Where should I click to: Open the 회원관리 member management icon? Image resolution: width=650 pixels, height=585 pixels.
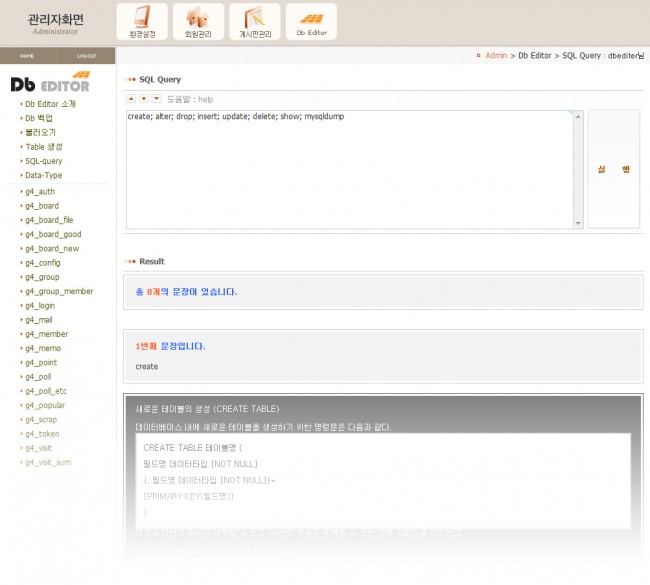[198, 21]
